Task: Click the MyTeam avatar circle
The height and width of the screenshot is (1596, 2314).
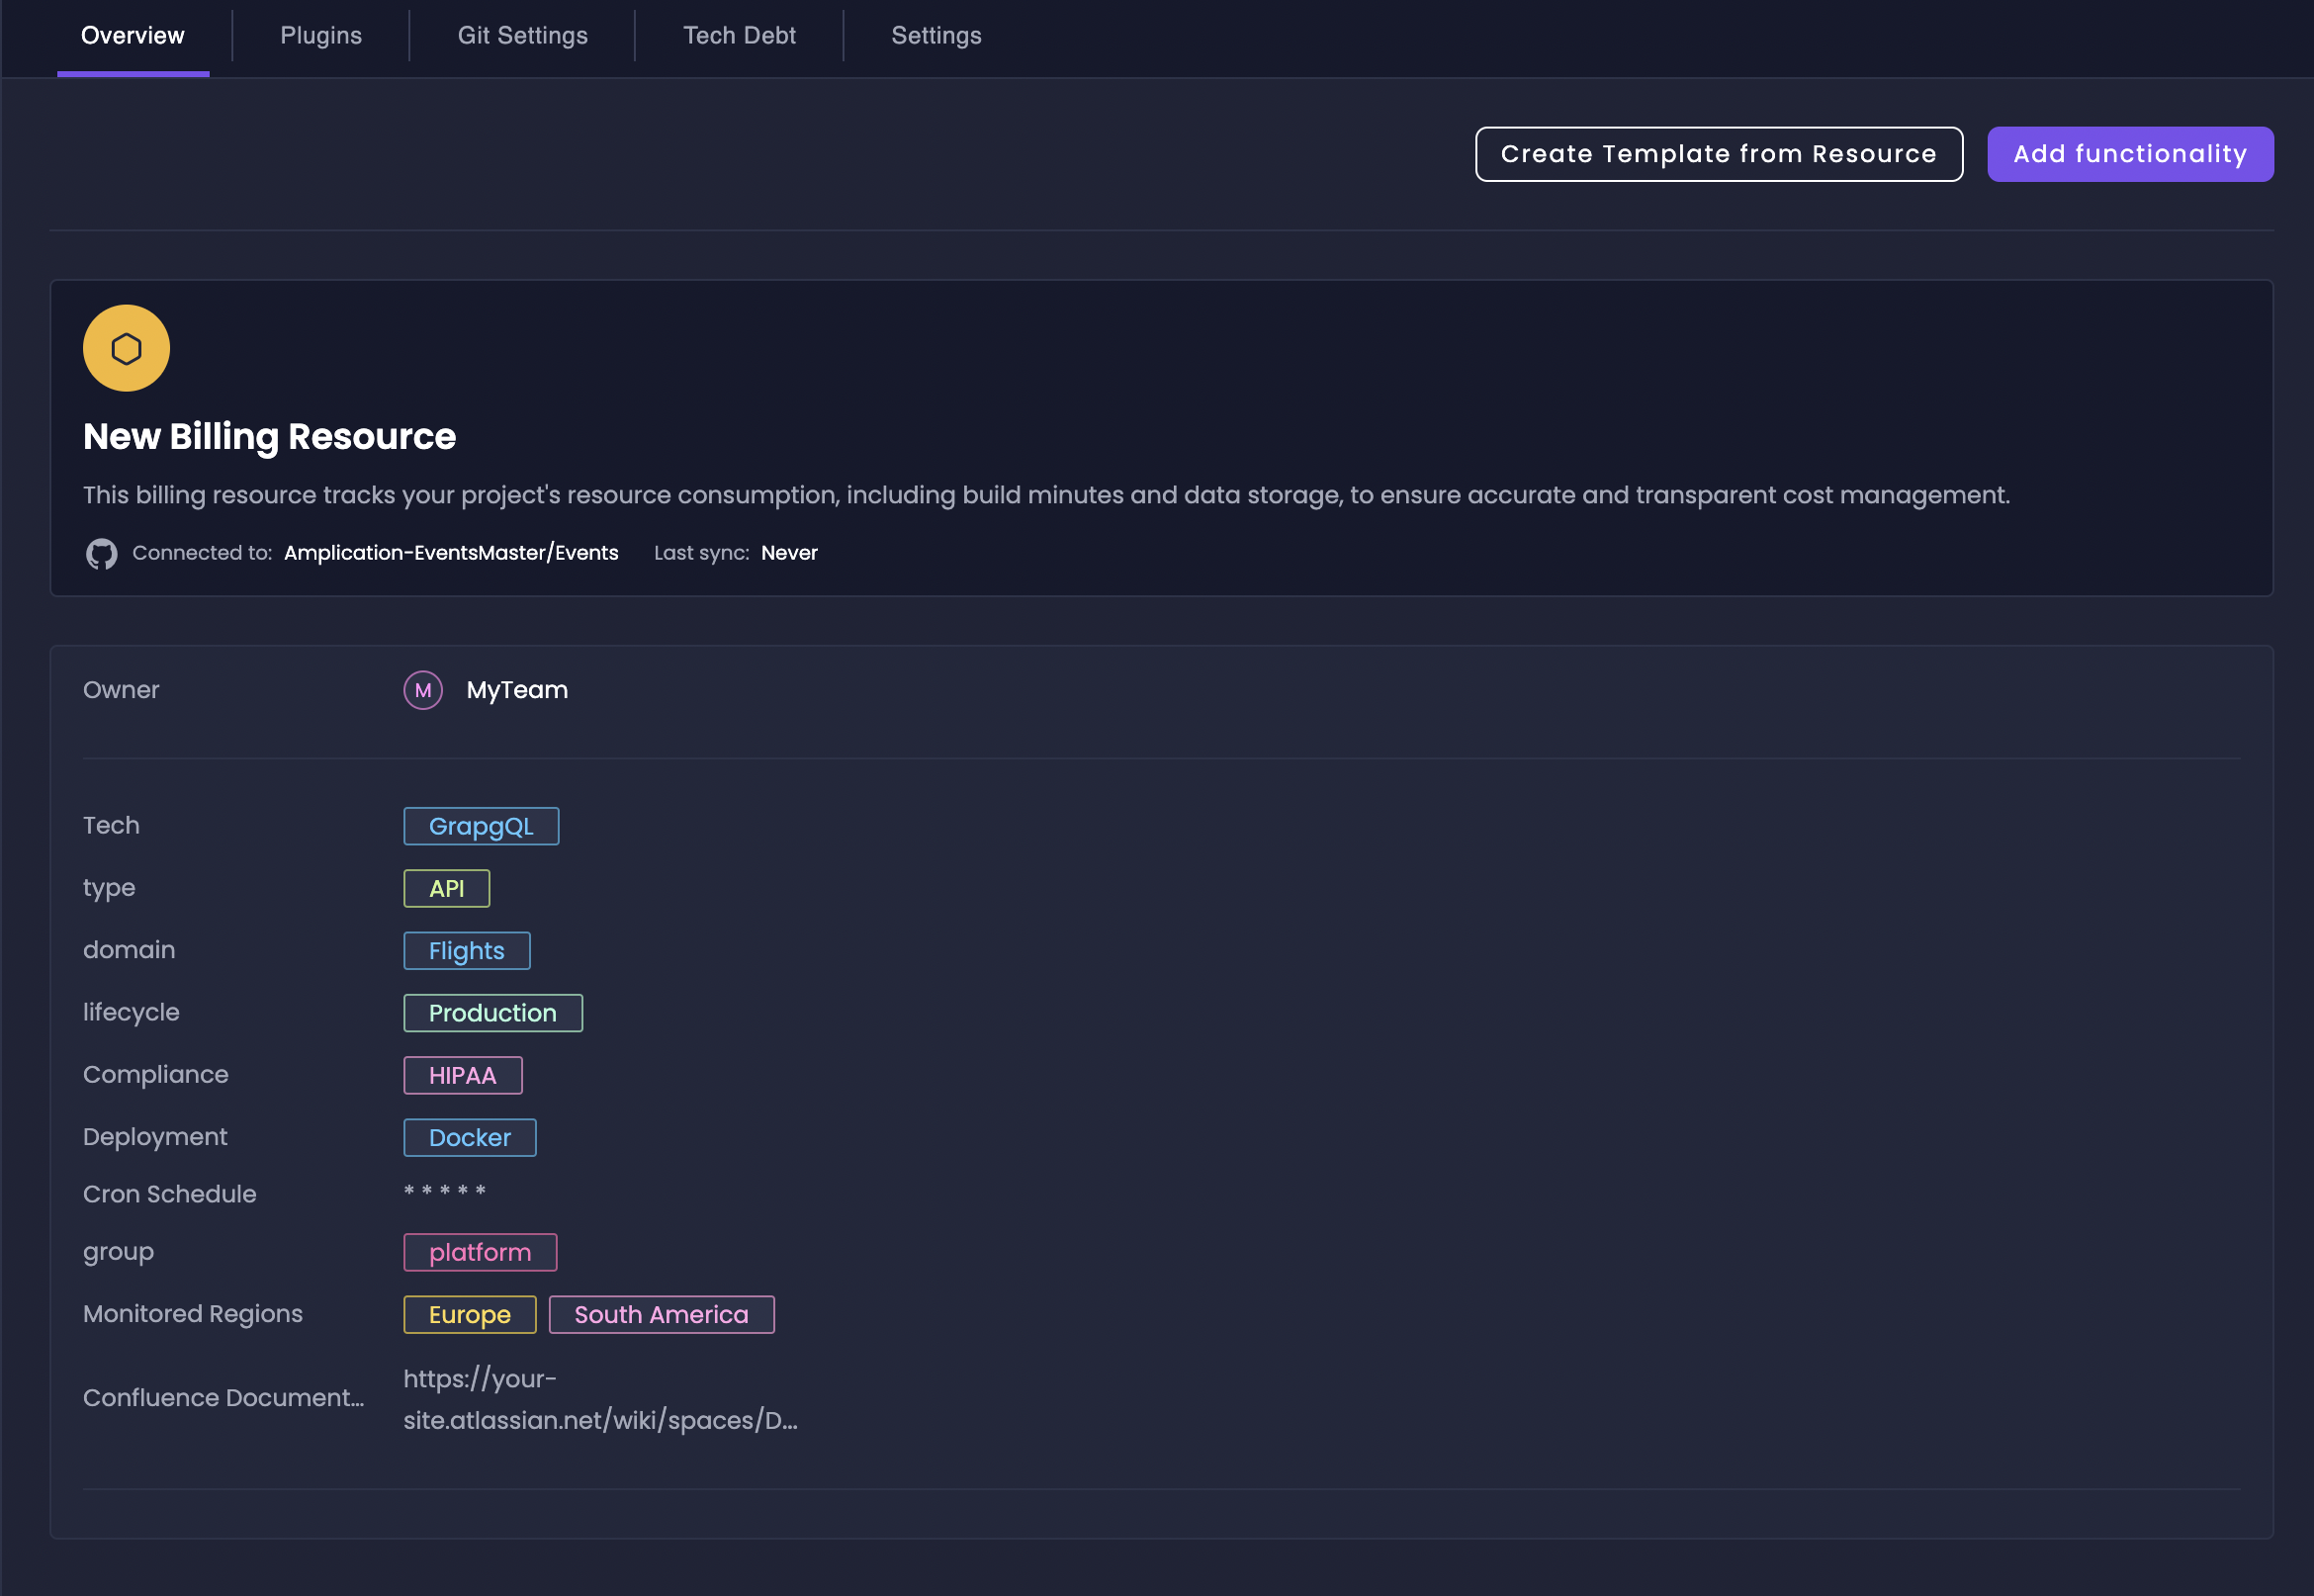Action: 423,690
